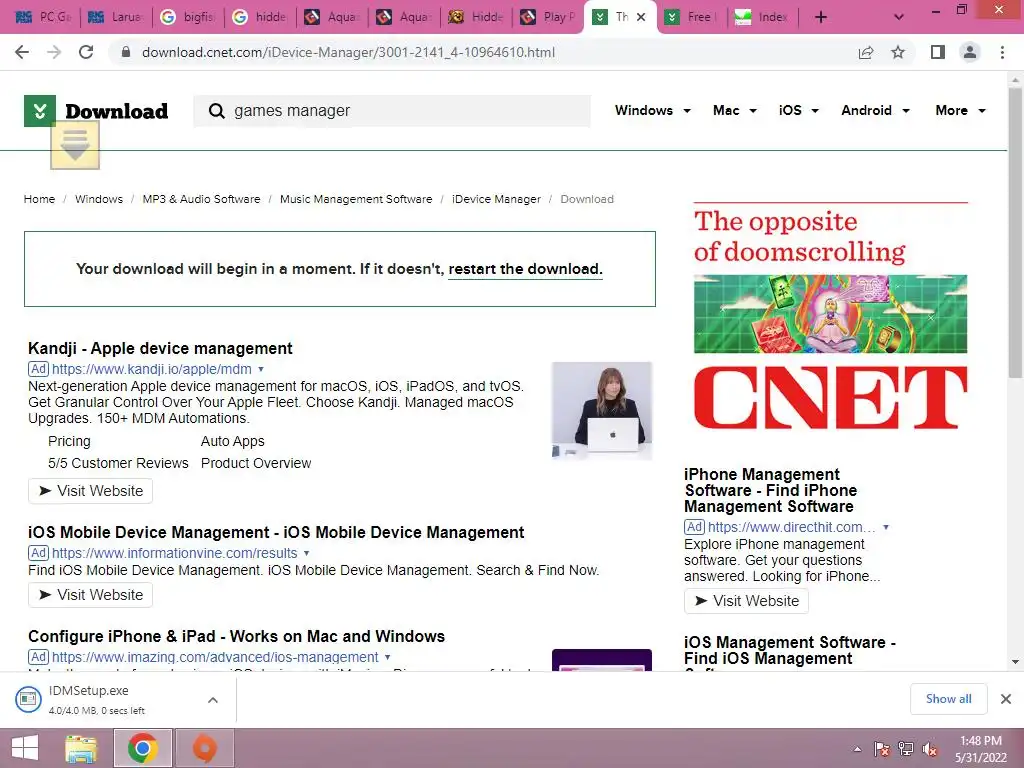1024x768 pixels.
Task: Open iDevice Manager breadcrumb
Action: pos(496,199)
